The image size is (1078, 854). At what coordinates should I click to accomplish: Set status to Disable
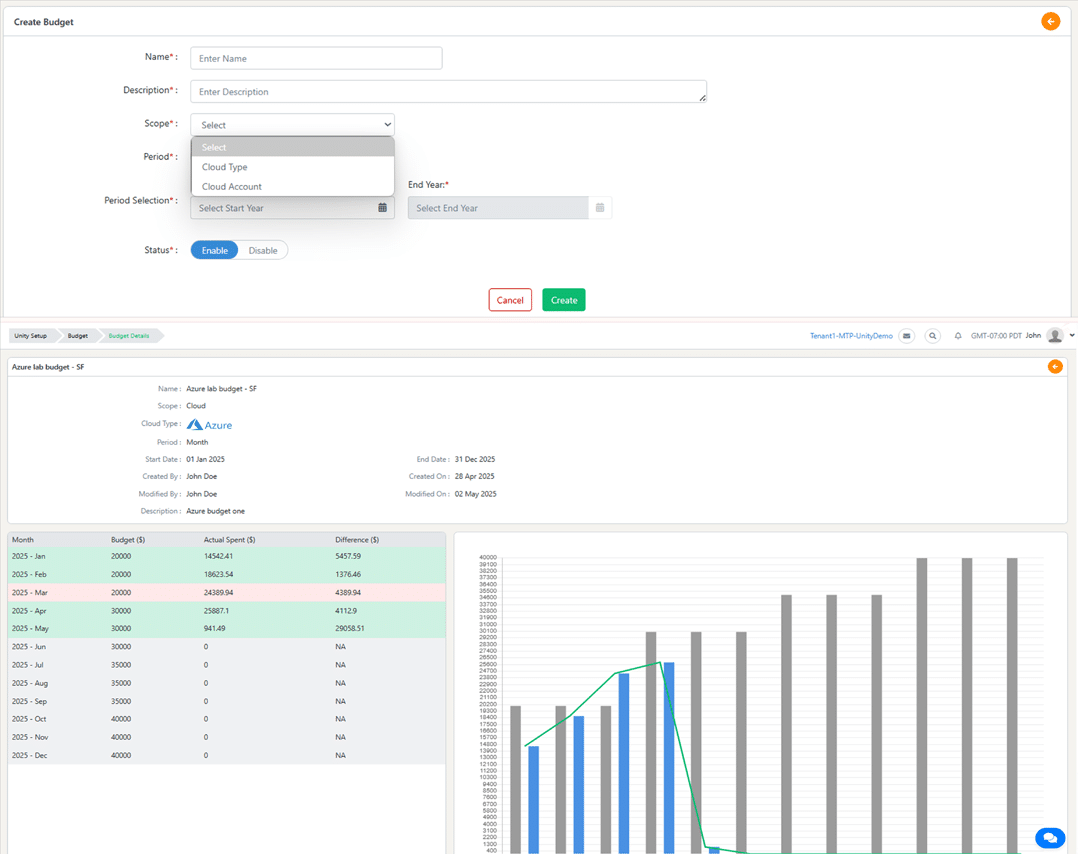tap(263, 250)
